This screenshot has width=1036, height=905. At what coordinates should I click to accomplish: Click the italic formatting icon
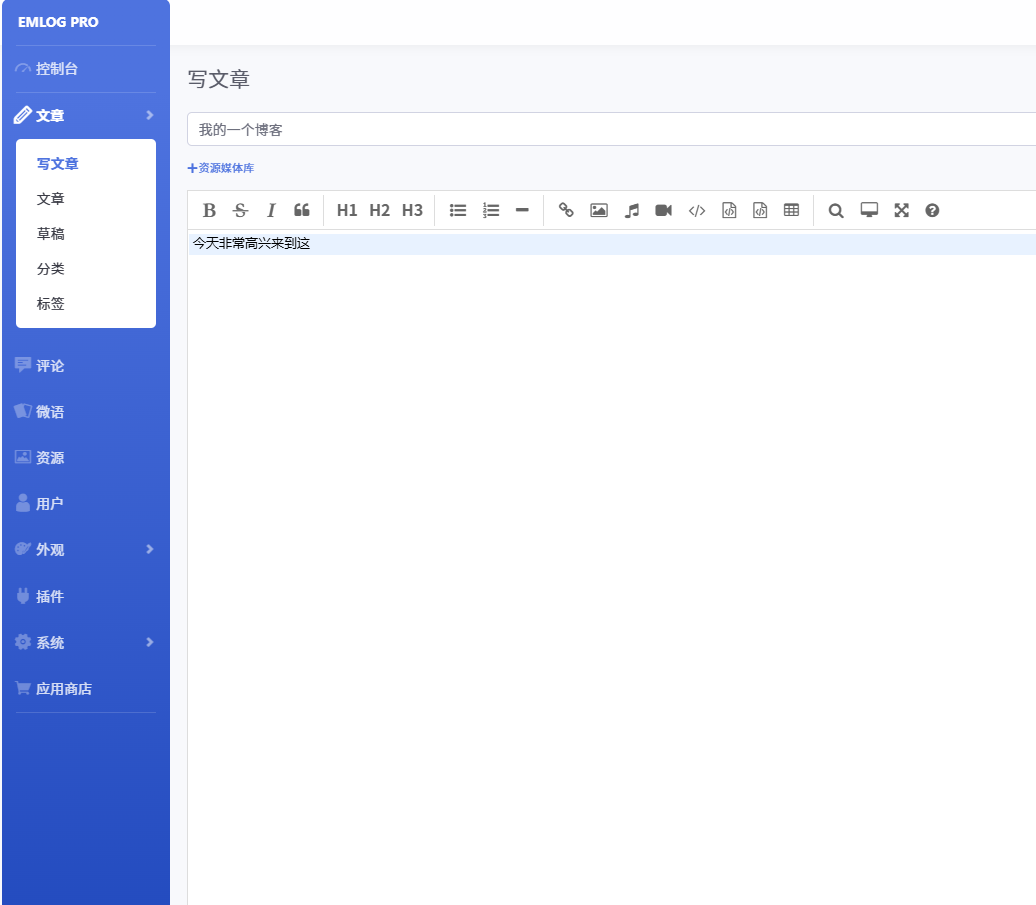coord(270,210)
